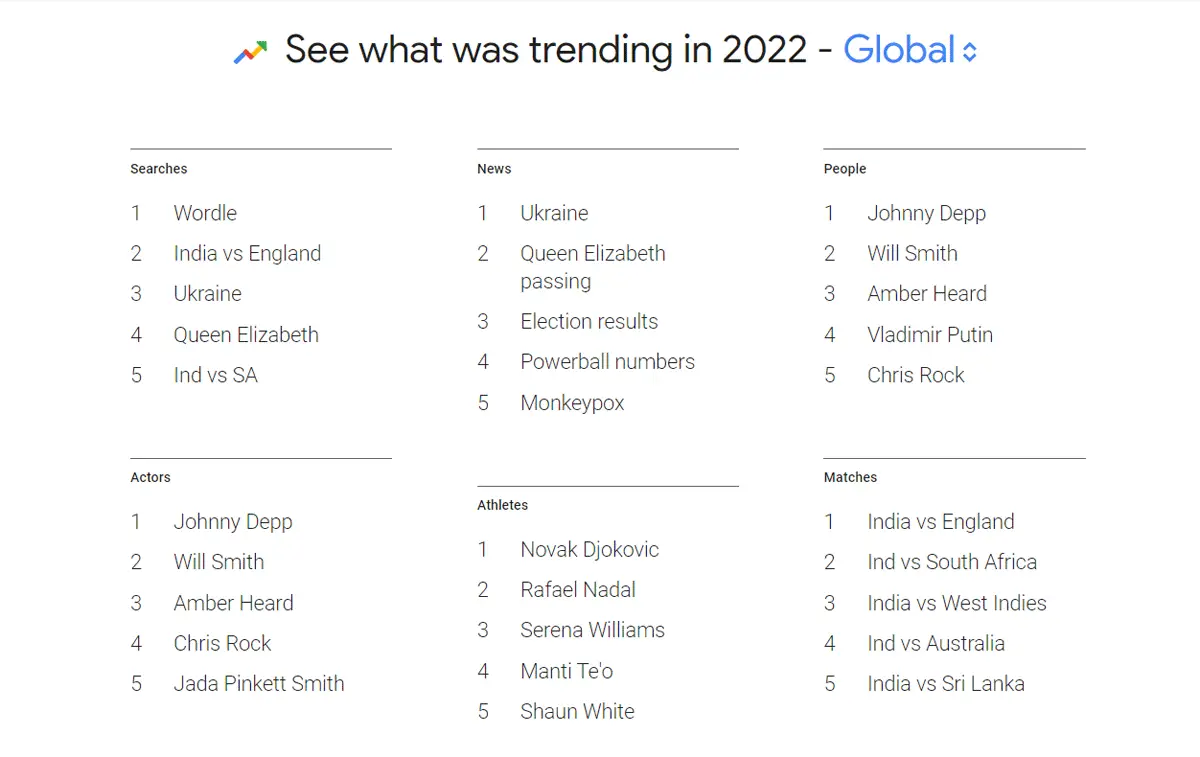The image size is (1200, 757).
Task: Click the up-down chevron next to Global
Action: tap(969, 52)
